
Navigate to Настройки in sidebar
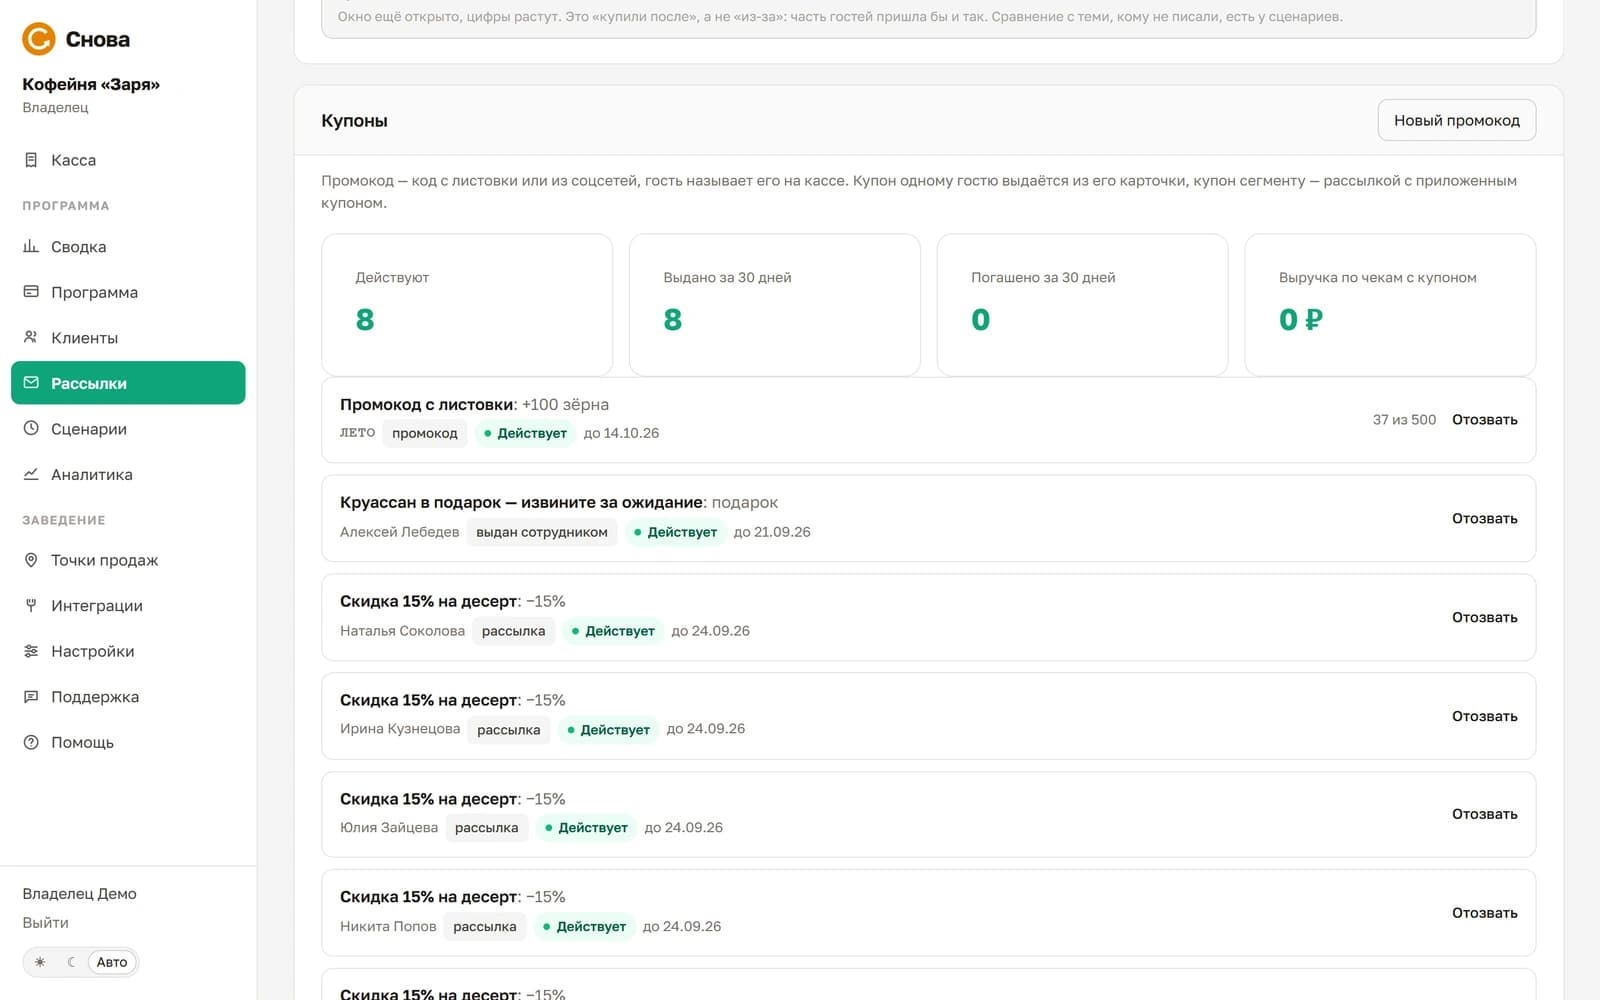pos(128,651)
